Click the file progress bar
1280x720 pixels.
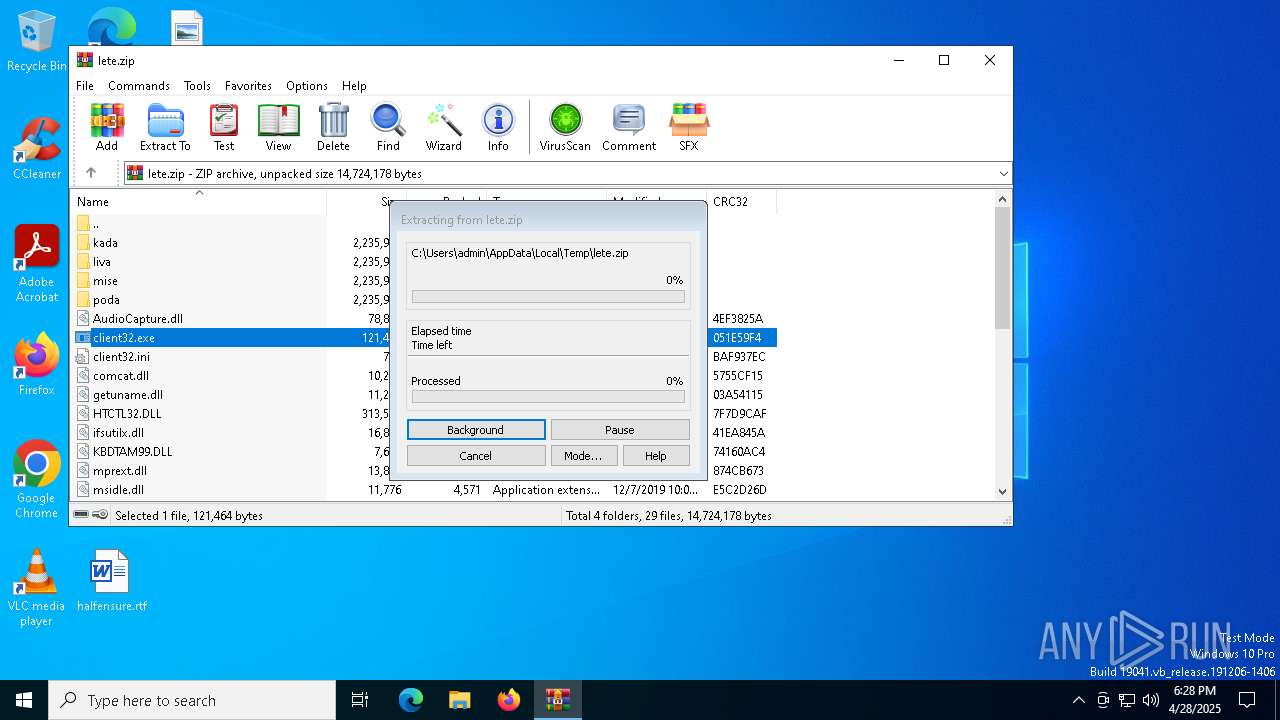[548, 297]
